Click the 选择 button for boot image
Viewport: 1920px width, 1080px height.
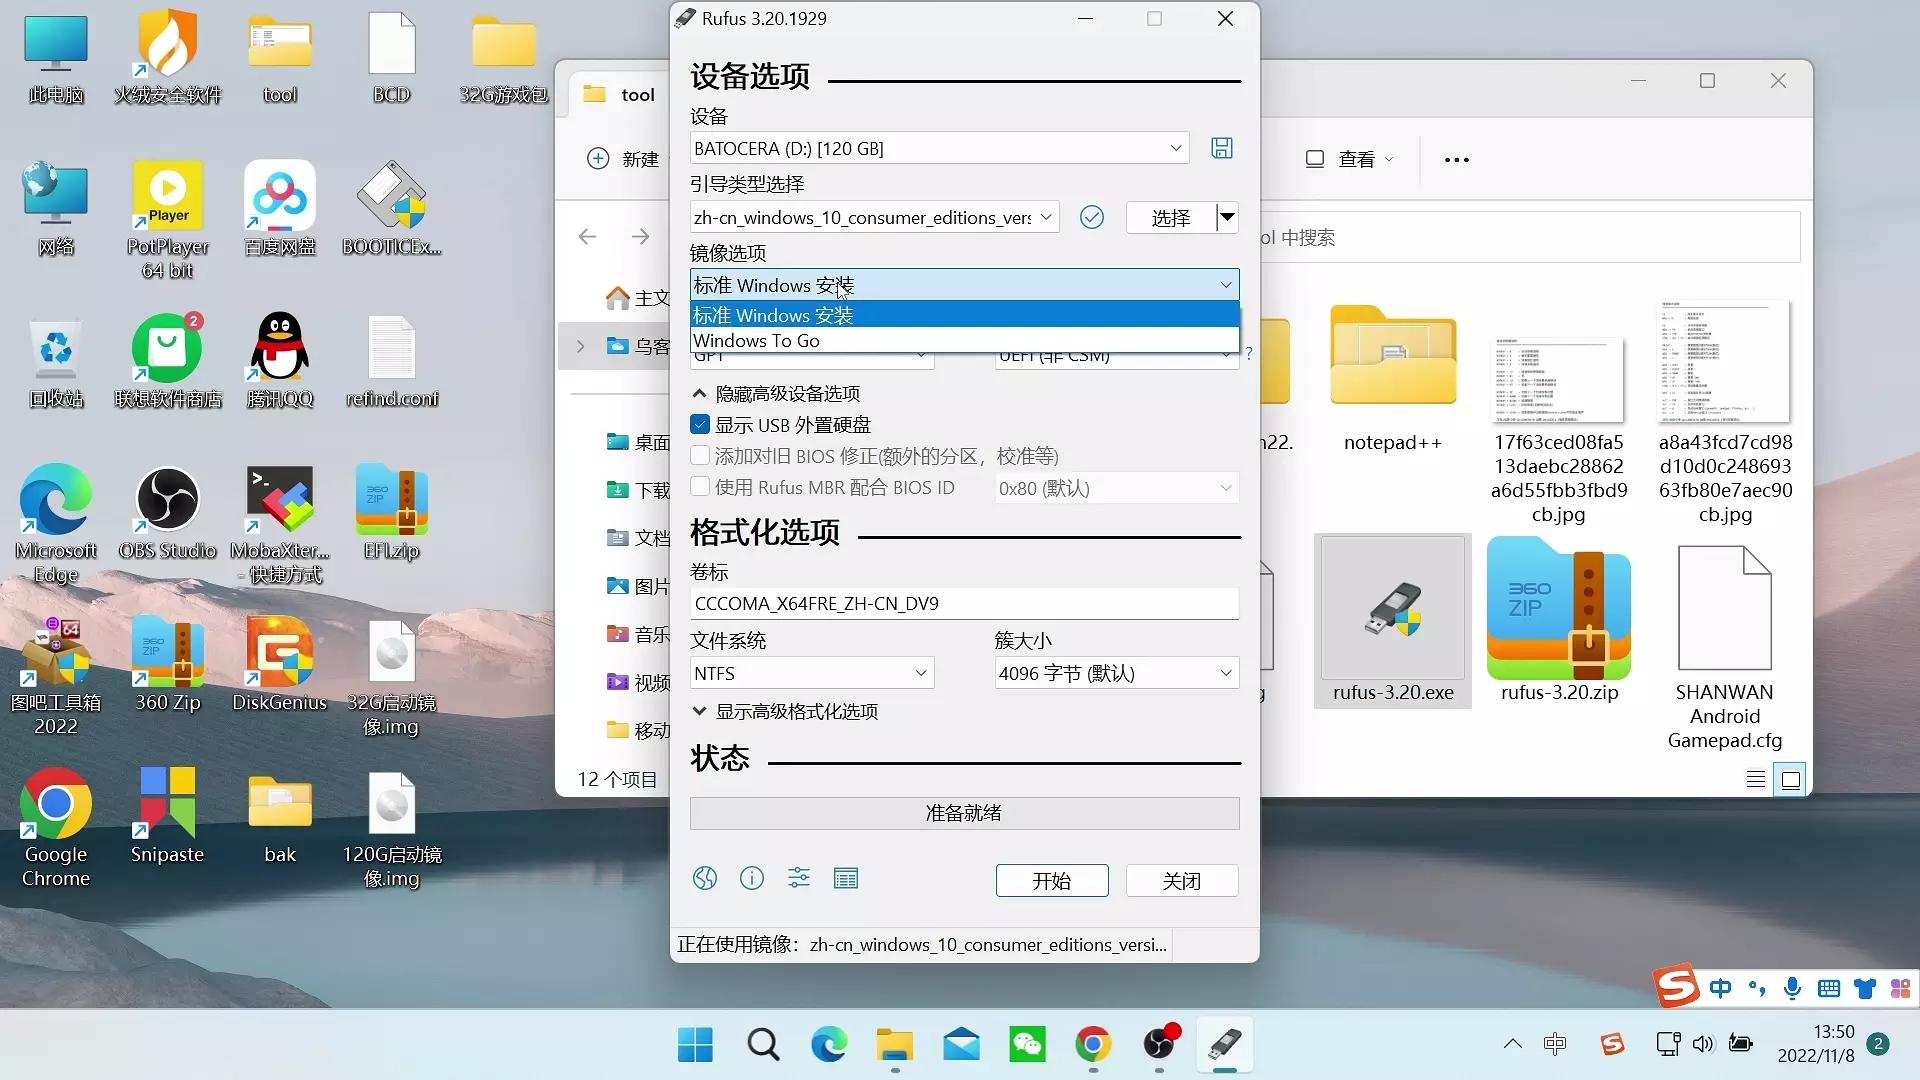tap(1171, 217)
